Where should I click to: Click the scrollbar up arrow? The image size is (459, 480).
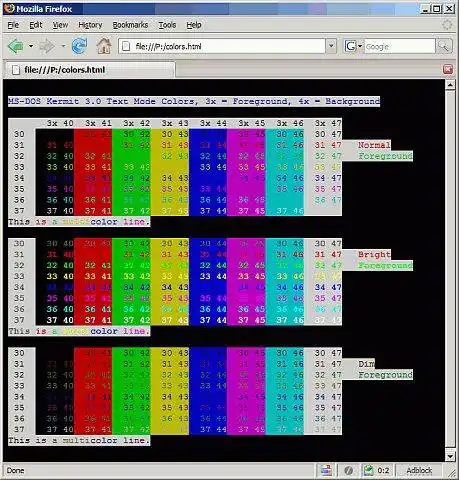coord(450,85)
